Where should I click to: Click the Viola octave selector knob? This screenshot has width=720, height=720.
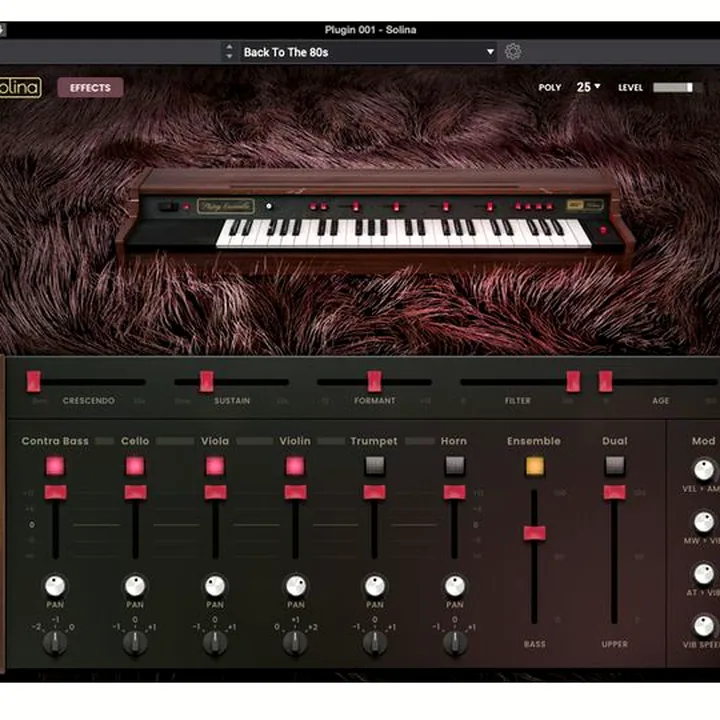coord(215,642)
